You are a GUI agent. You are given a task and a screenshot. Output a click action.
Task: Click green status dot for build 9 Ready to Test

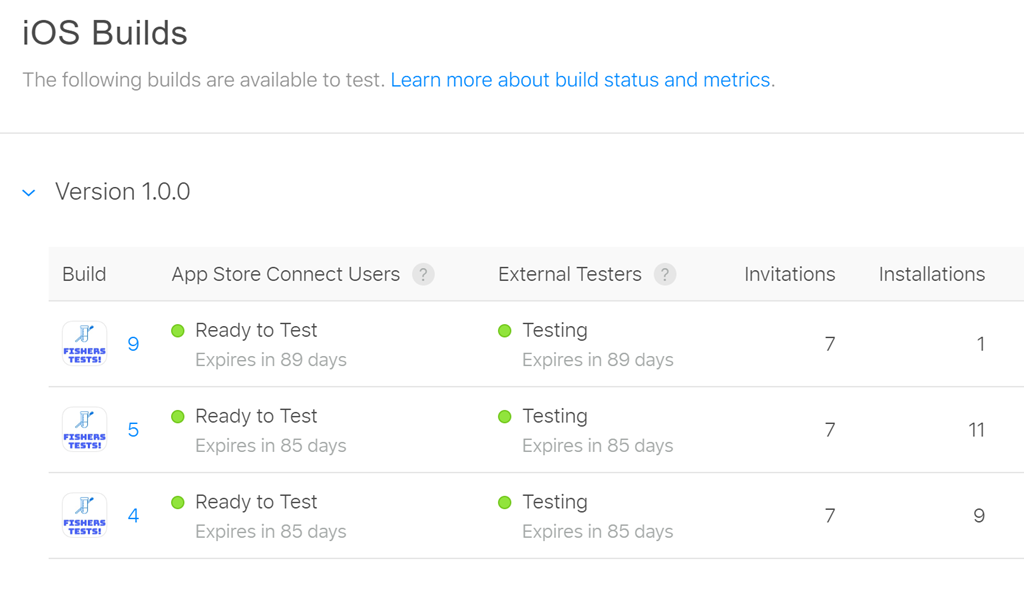pos(178,331)
